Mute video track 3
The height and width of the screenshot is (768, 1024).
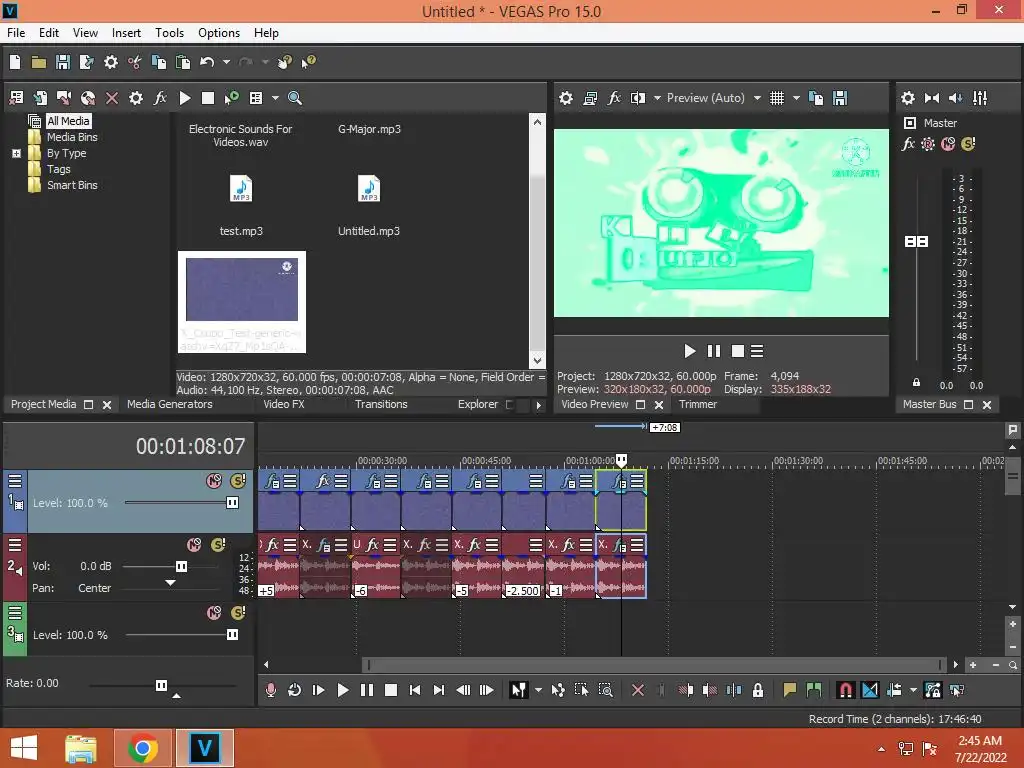pos(214,613)
